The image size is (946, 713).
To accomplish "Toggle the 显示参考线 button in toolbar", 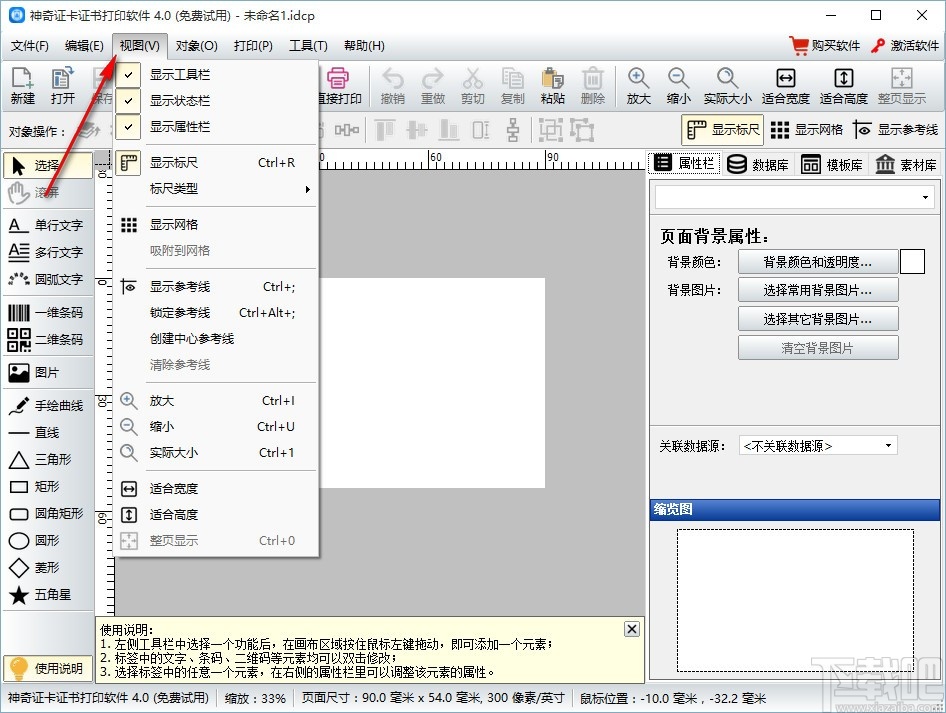I will point(896,130).
